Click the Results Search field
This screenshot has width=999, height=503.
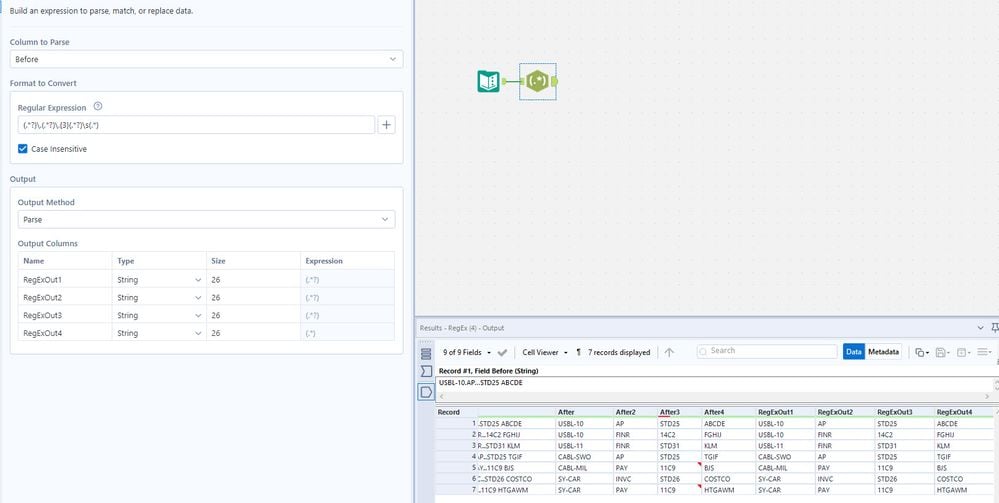point(767,351)
